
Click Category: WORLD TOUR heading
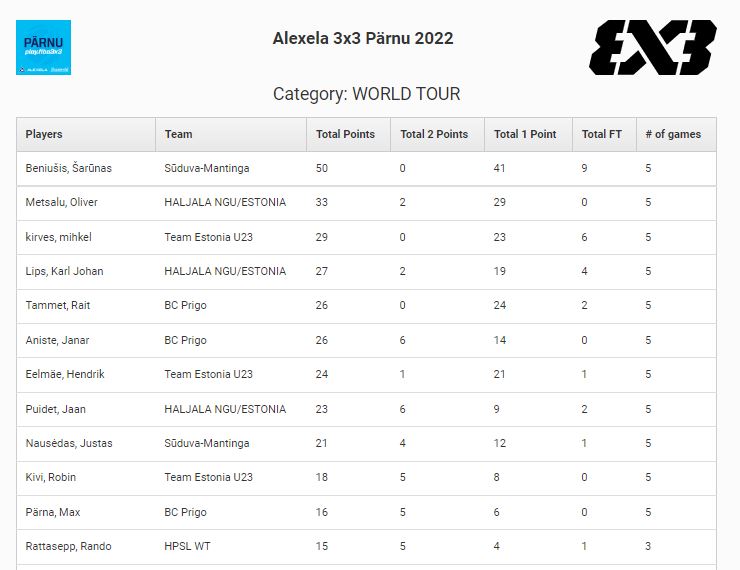366,94
